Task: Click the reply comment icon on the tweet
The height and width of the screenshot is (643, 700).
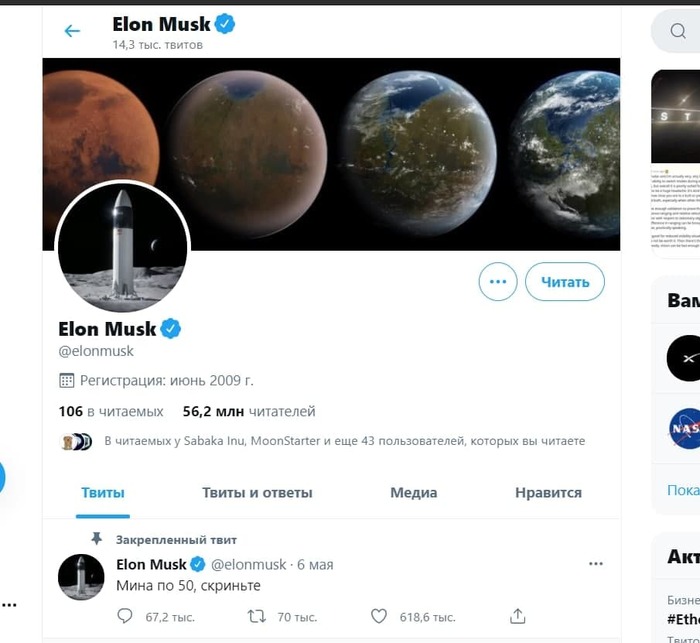Action: pos(125,616)
